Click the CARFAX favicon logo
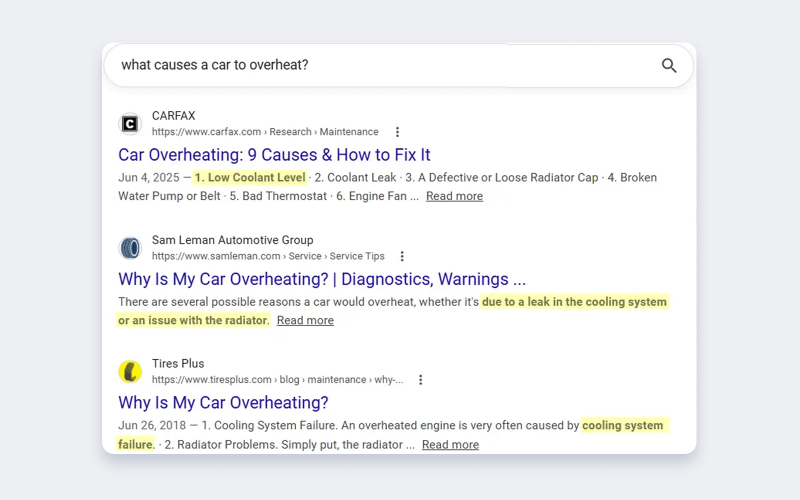The width and height of the screenshot is (800, 500). (x=130, y=124)
